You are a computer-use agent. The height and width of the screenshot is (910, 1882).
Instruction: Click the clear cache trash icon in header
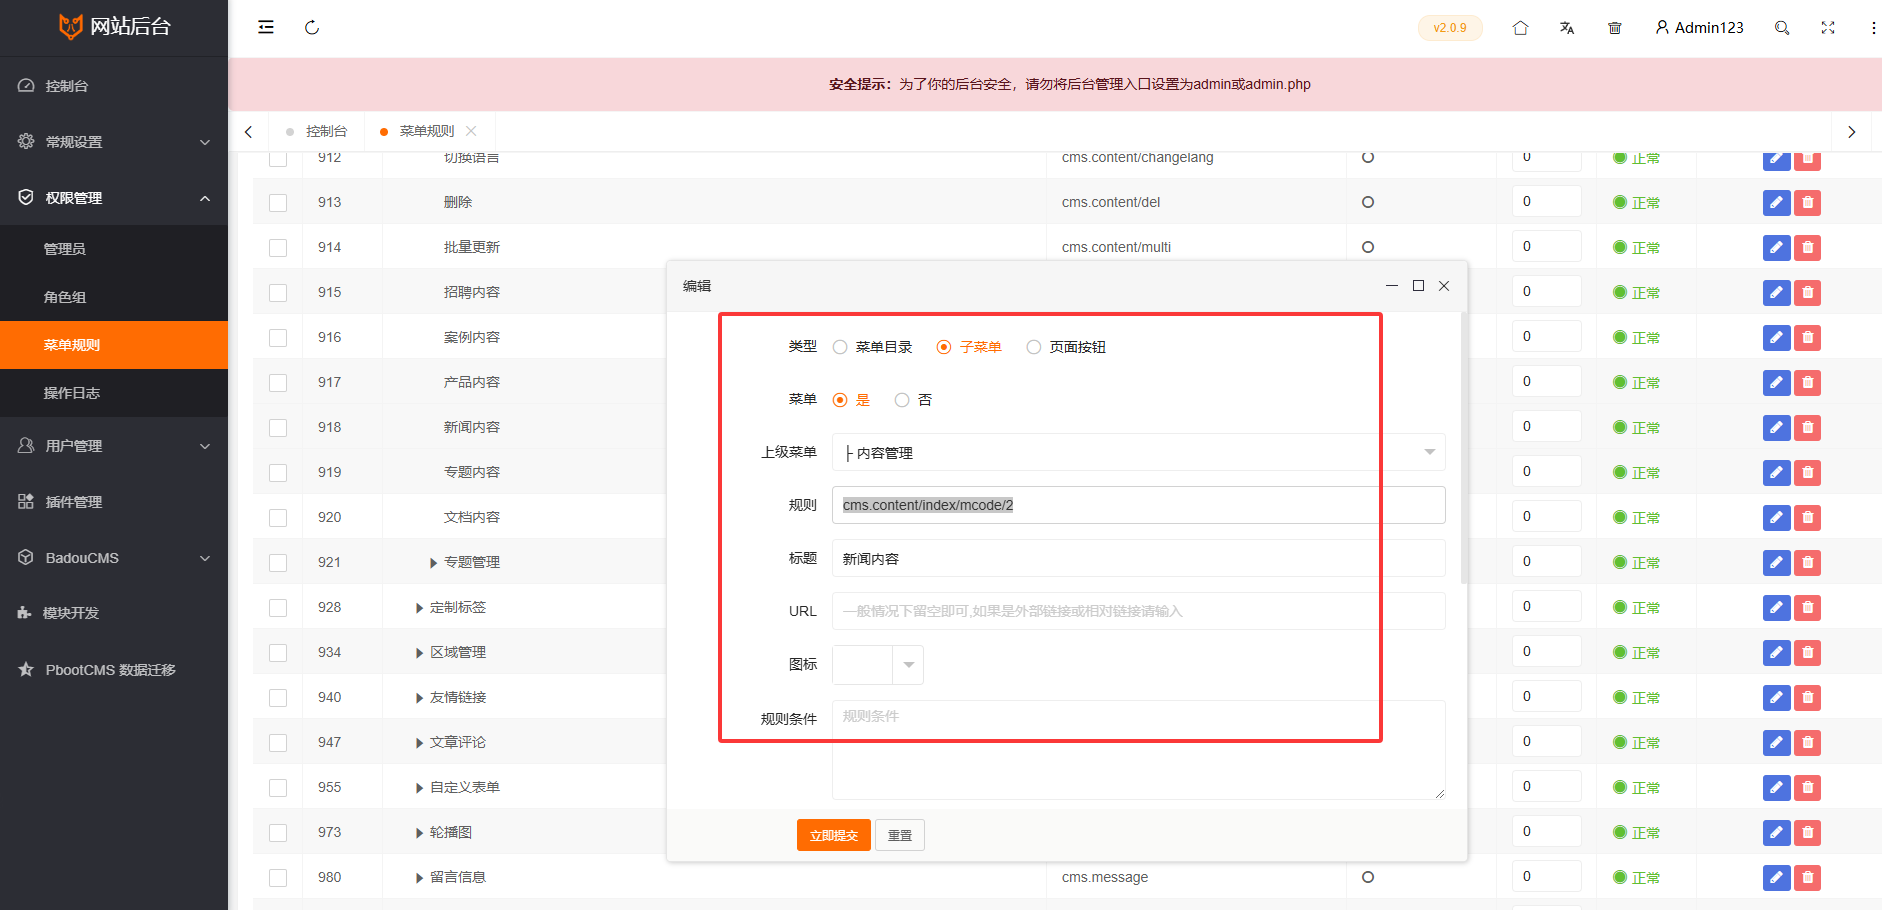1614,28
